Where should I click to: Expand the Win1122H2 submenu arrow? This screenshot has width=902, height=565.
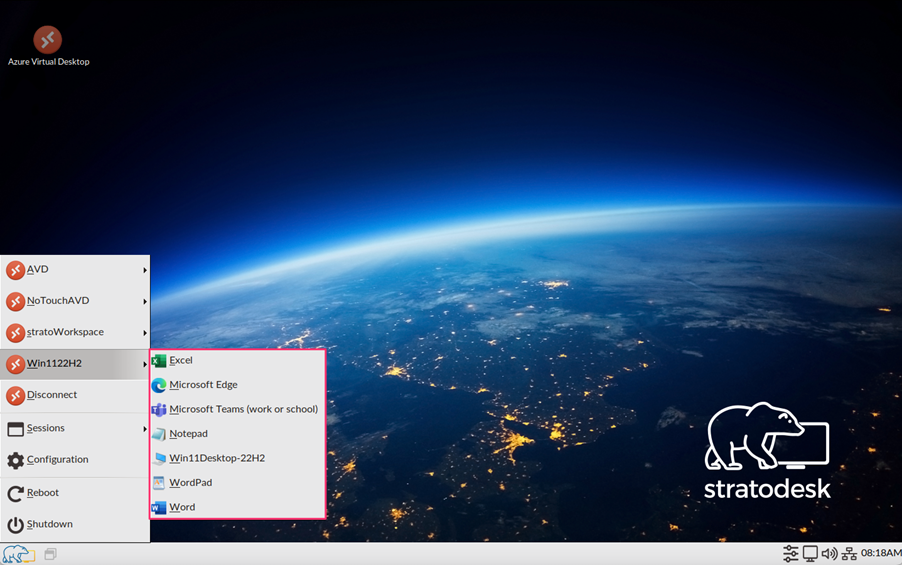pos(145,364)
